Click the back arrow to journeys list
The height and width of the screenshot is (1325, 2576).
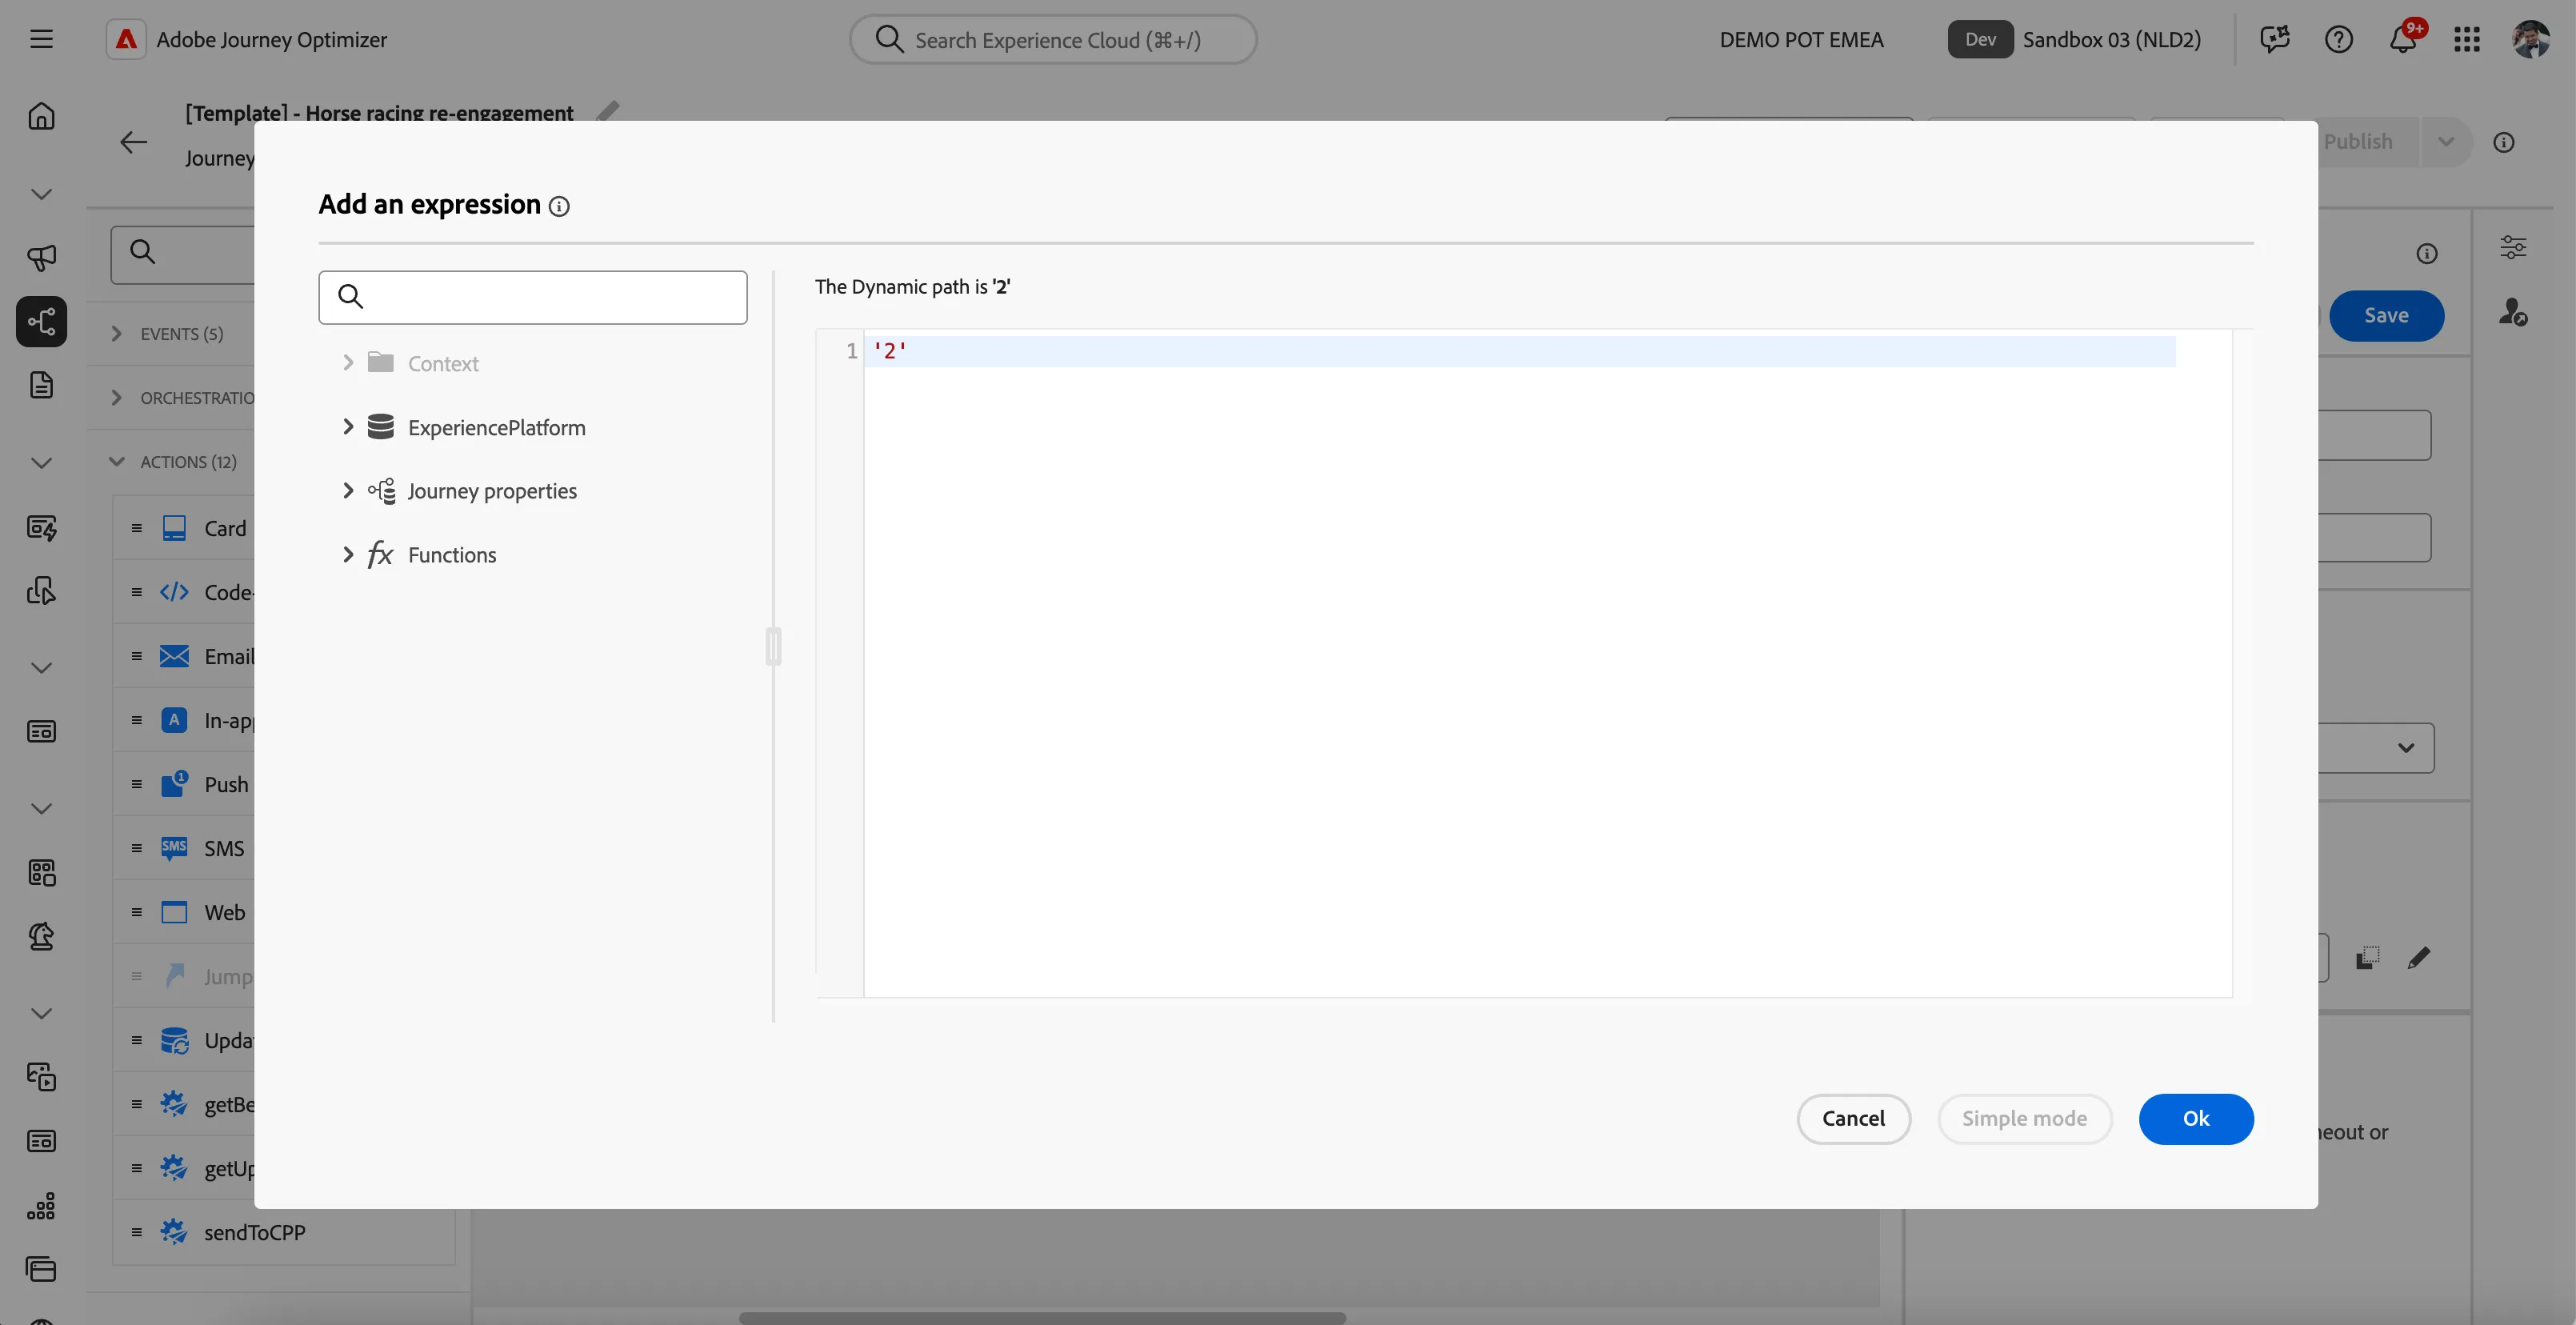(x=133, y=142)
